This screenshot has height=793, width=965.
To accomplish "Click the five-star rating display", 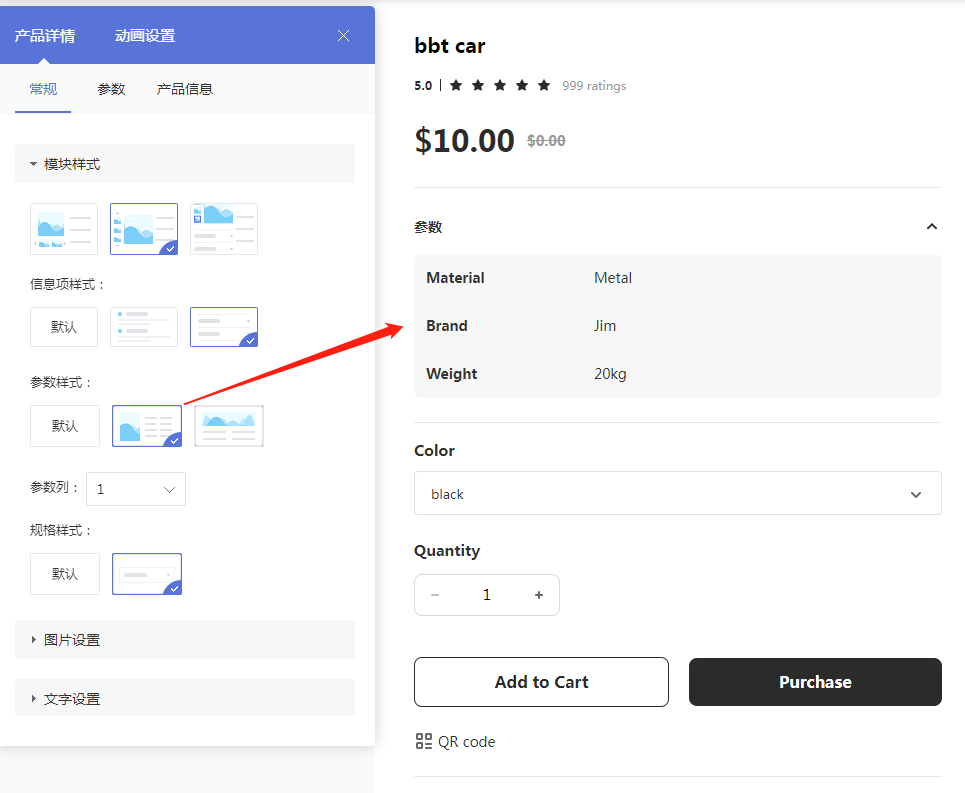I will (x=500, y=86).
